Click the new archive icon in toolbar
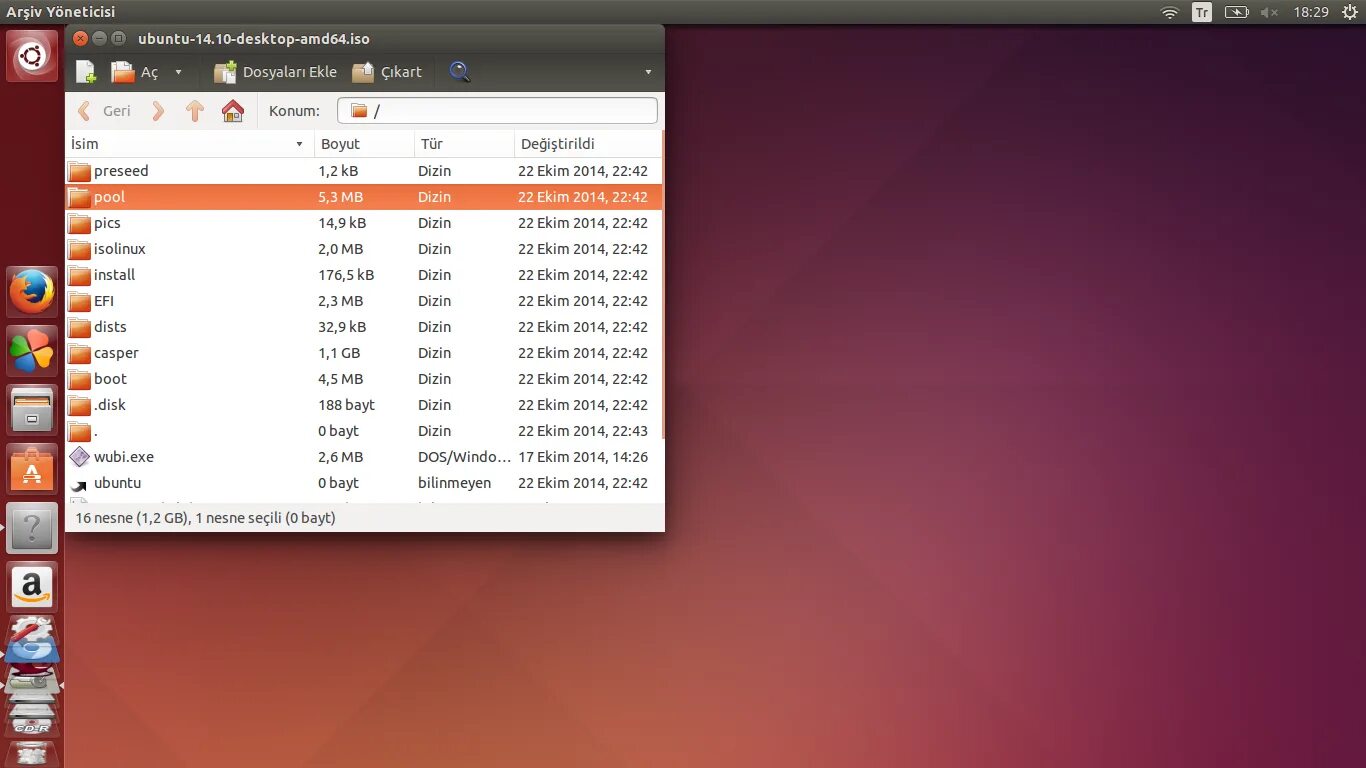The height and width of the screenshot is (768, 1366). coord(85,71)
